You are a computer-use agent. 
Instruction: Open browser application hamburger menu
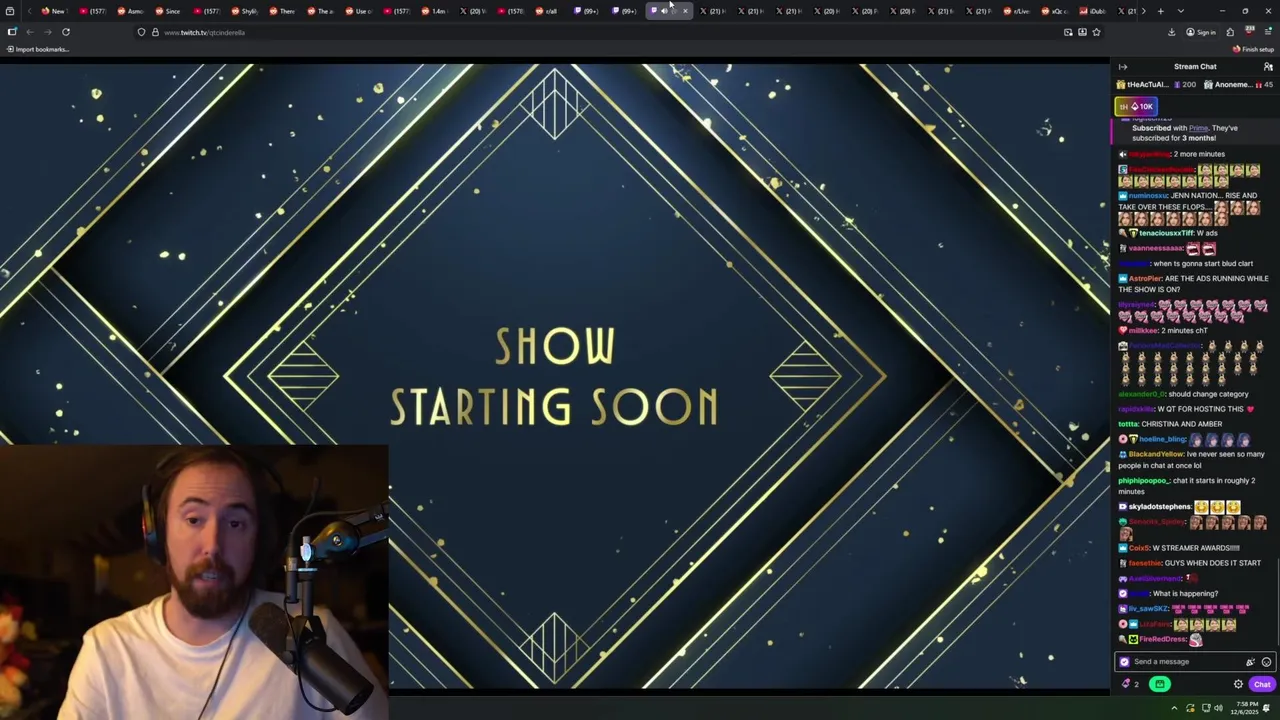click(x=1266, y=32)
